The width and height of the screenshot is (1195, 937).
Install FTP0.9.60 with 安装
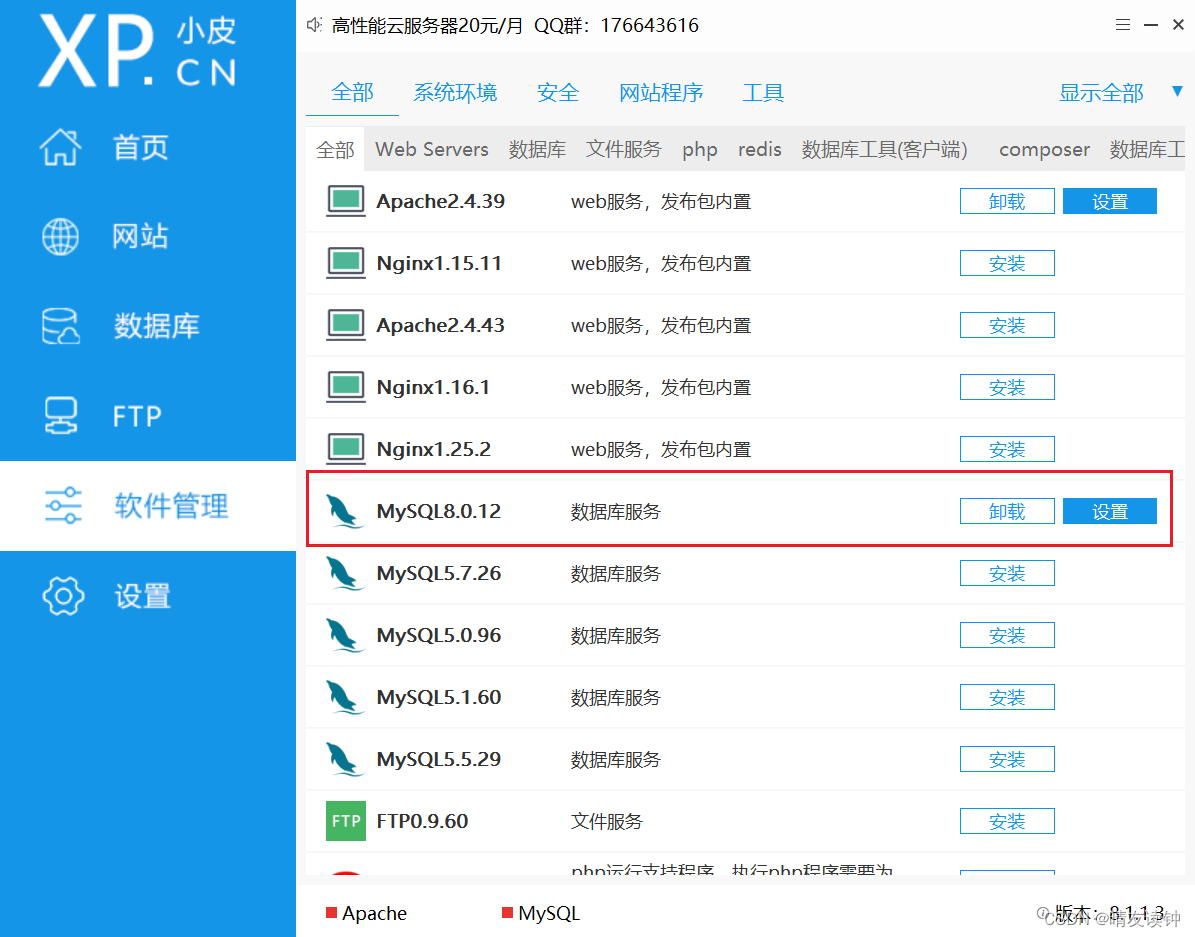pyautogui.click(x=1007, y=821)
